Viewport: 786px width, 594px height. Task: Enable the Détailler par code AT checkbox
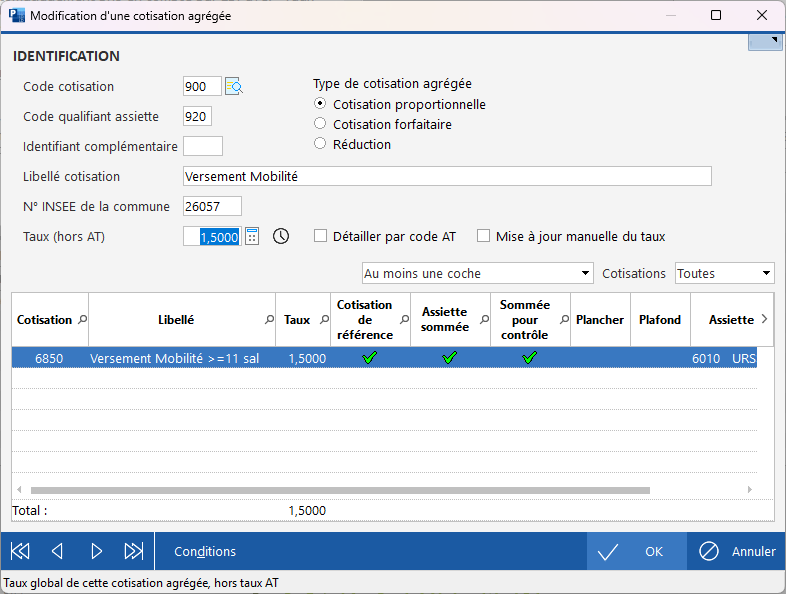(321, 237)
